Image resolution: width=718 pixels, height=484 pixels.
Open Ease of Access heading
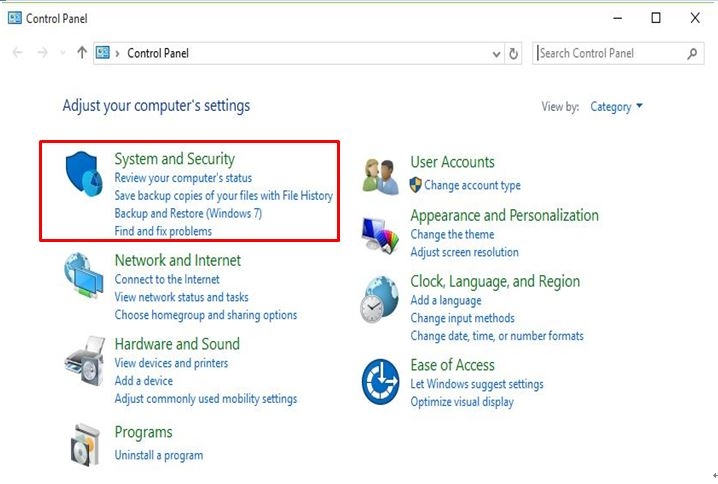[x=452, y=365]
